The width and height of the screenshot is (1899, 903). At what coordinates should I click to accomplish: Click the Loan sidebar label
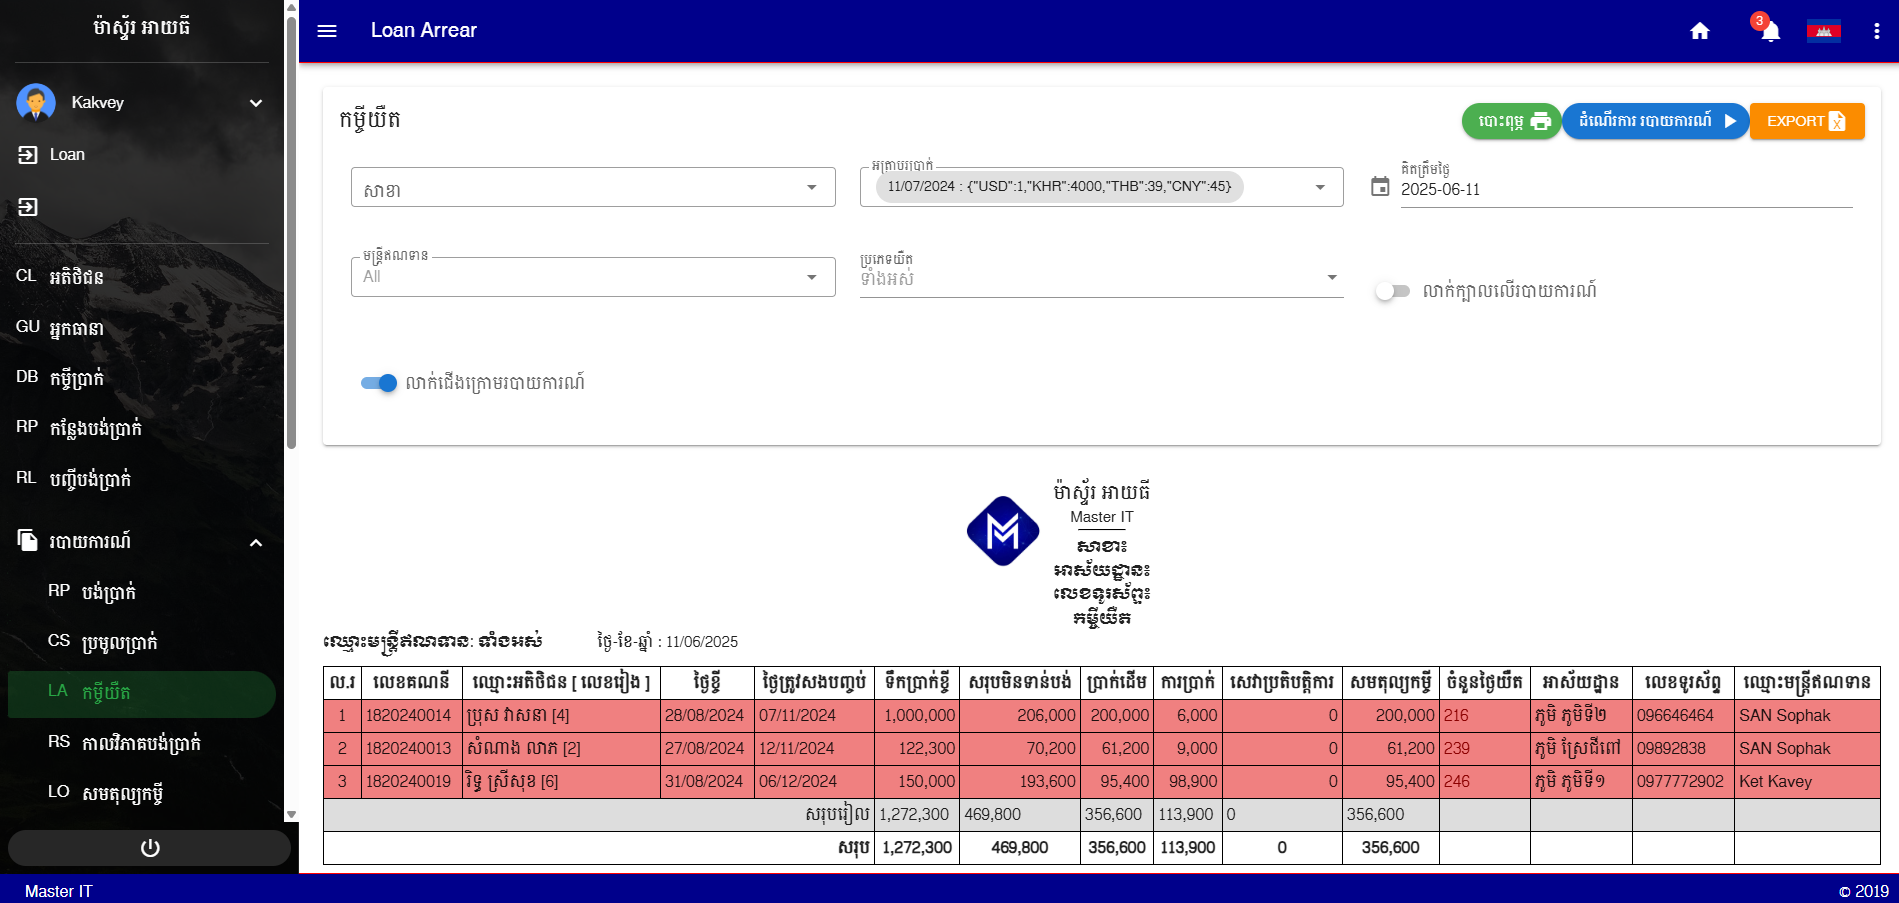(x=67, y=155)
